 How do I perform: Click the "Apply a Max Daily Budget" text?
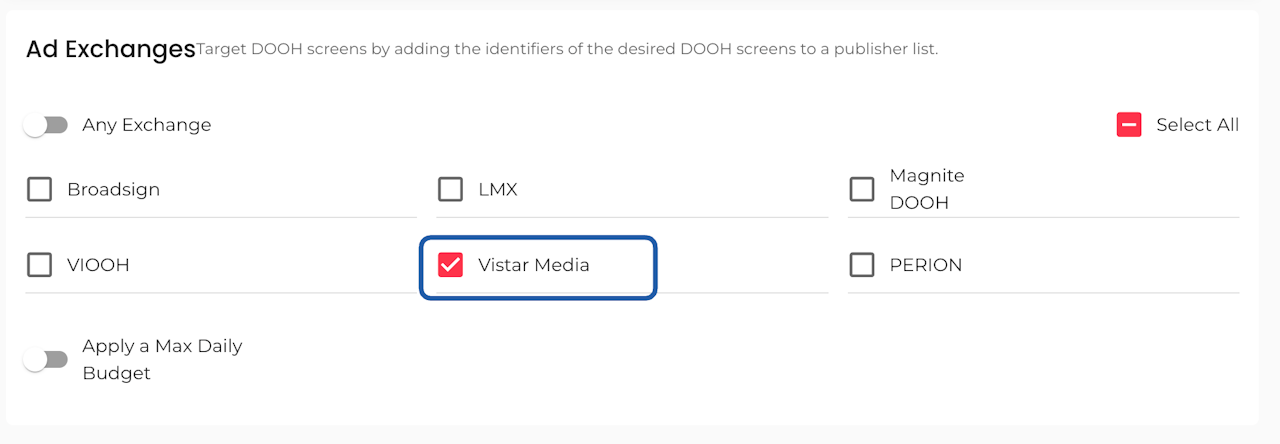point(162,359)
